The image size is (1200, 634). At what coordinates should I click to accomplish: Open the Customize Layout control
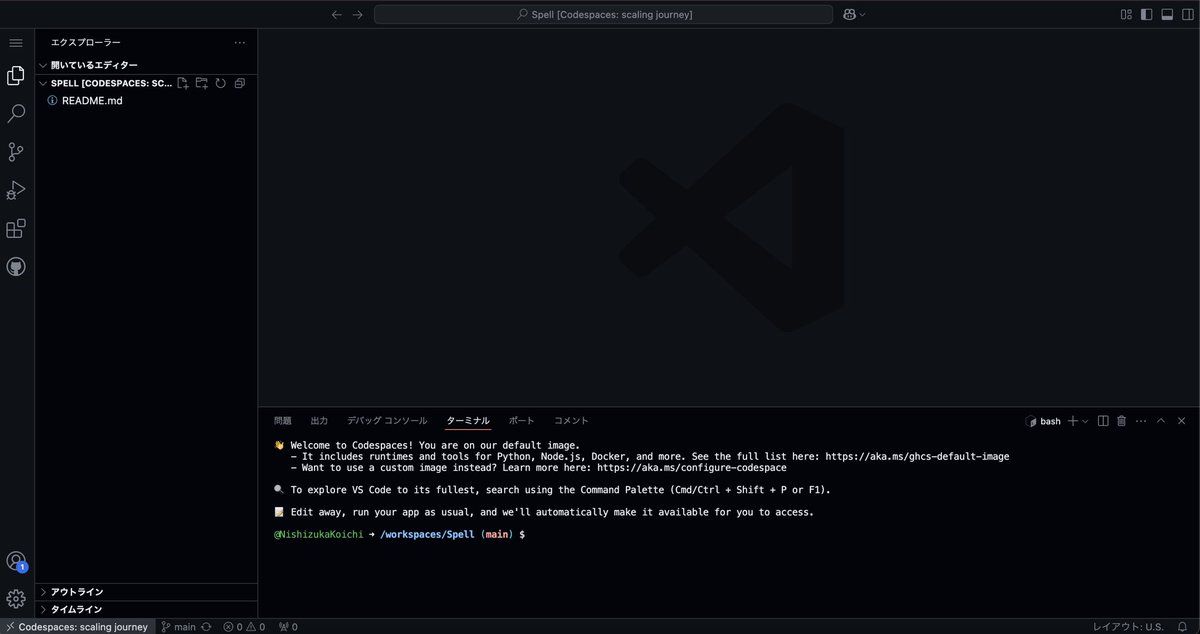click(x=1126, y=14)
